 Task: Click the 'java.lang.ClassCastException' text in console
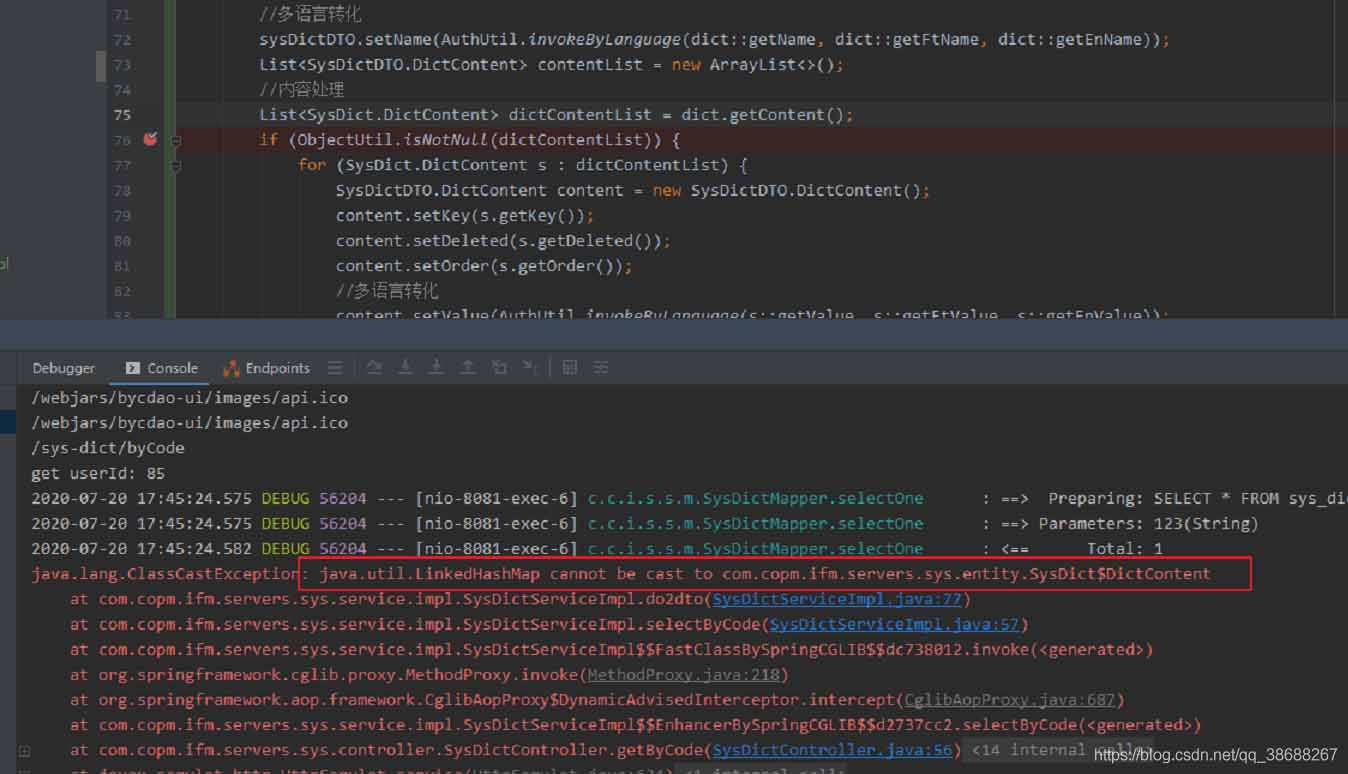165,574
